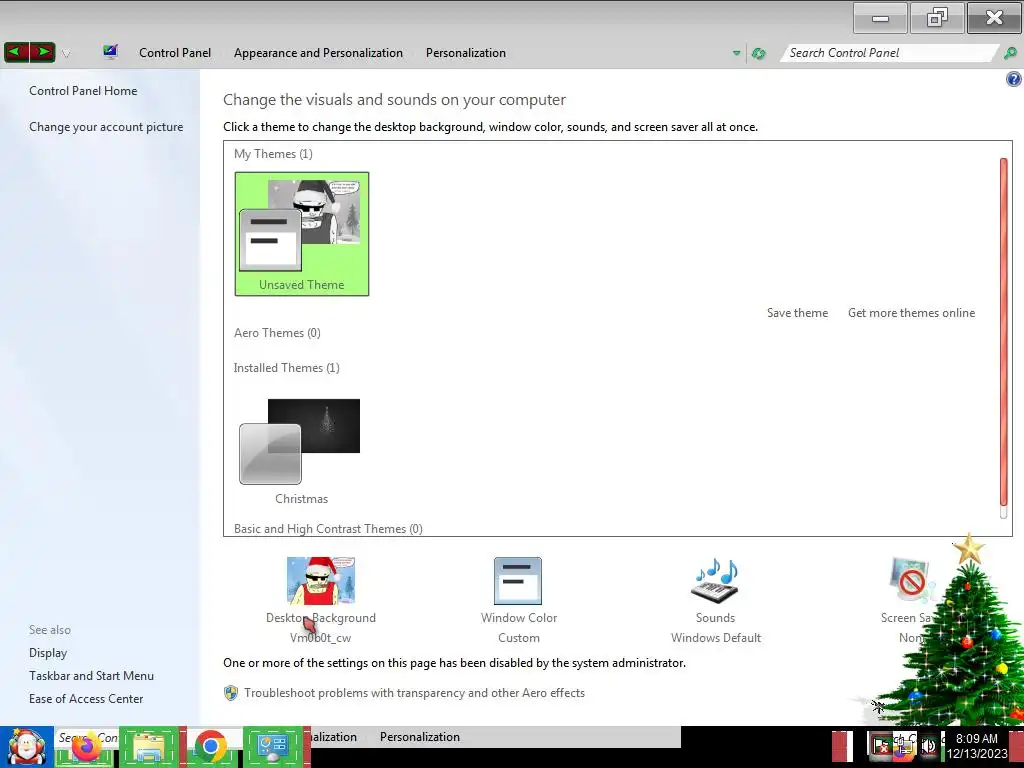The height and width of the screenshot is (768, 1024).
Task: Click the tray flag icon with red X
Action: (x=880, y=746)
